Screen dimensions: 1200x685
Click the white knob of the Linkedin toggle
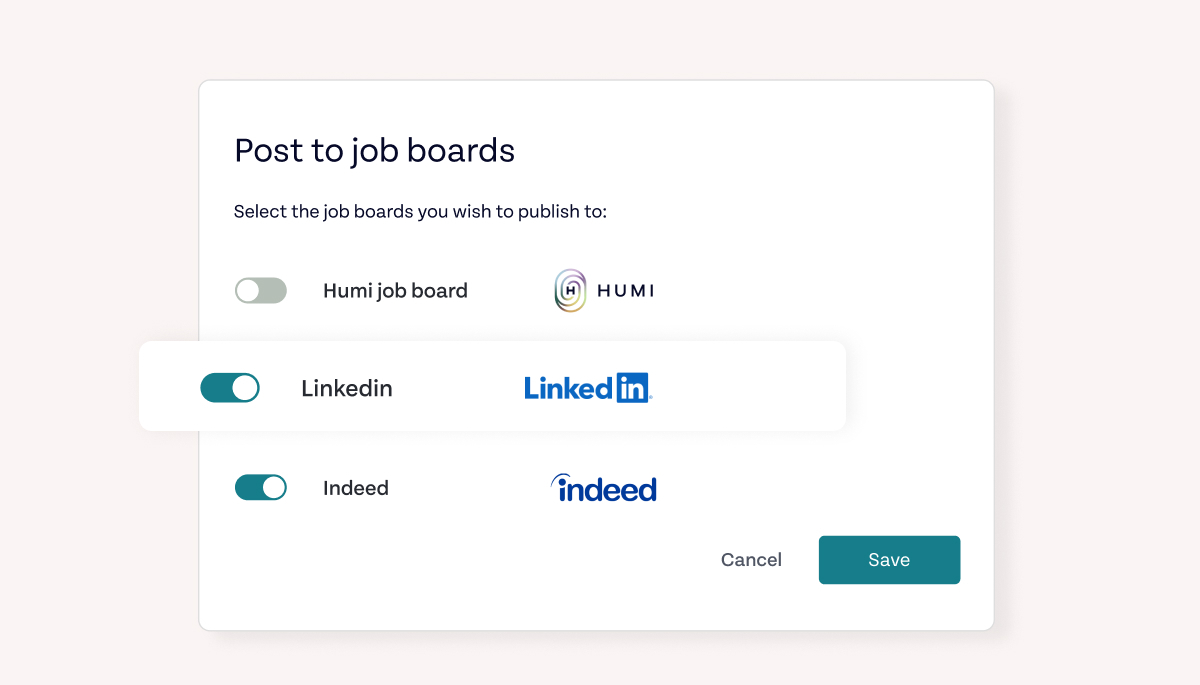243,388
